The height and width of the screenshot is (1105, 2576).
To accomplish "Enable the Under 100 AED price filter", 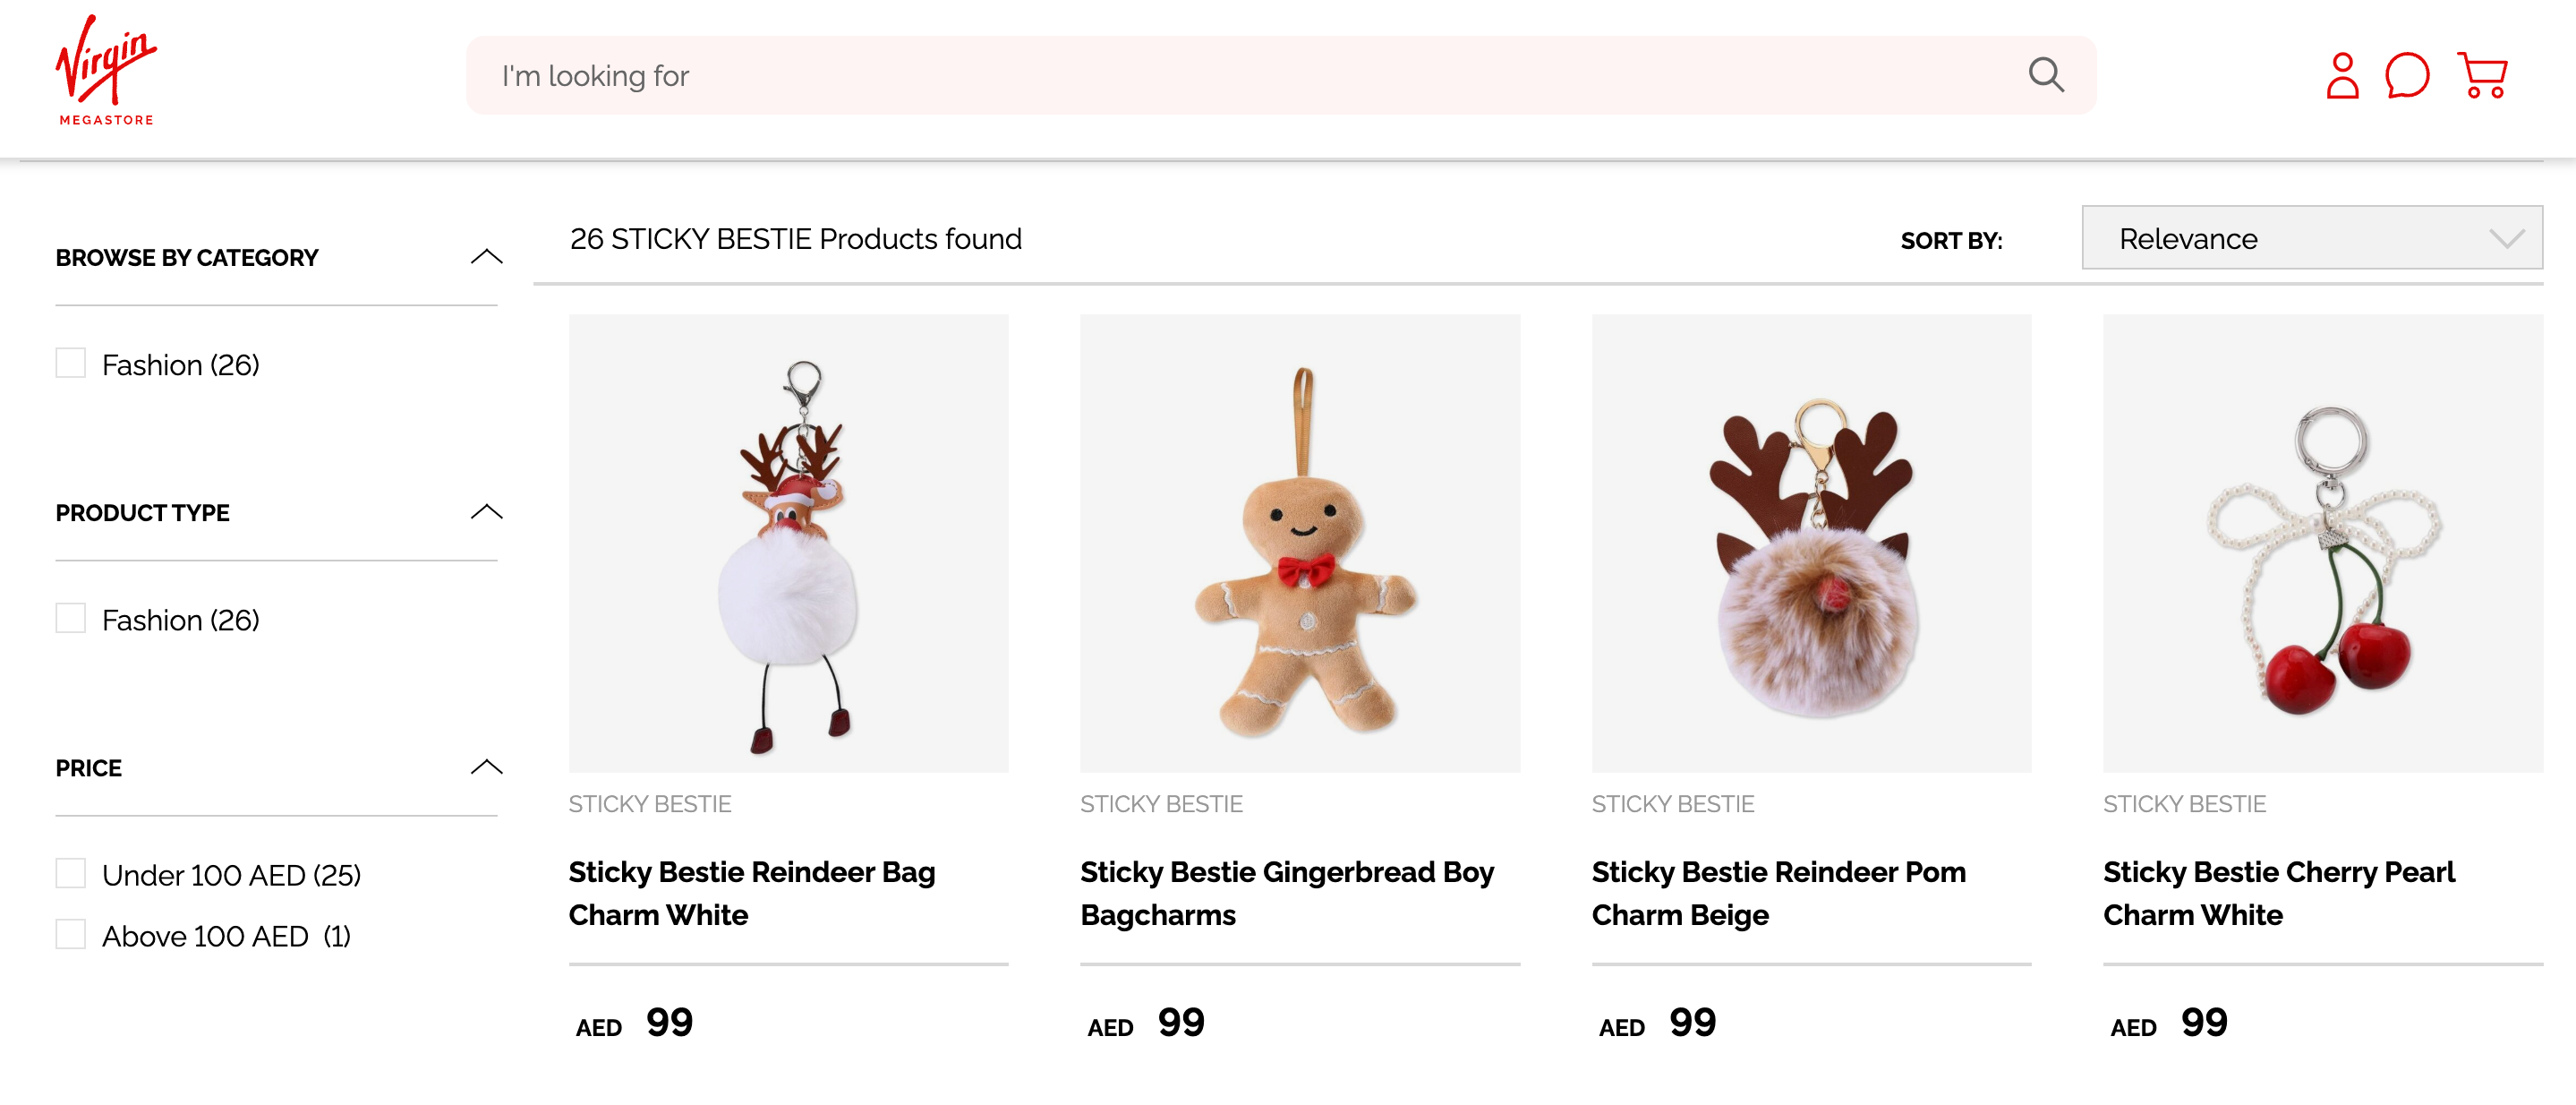I will 70,872.
